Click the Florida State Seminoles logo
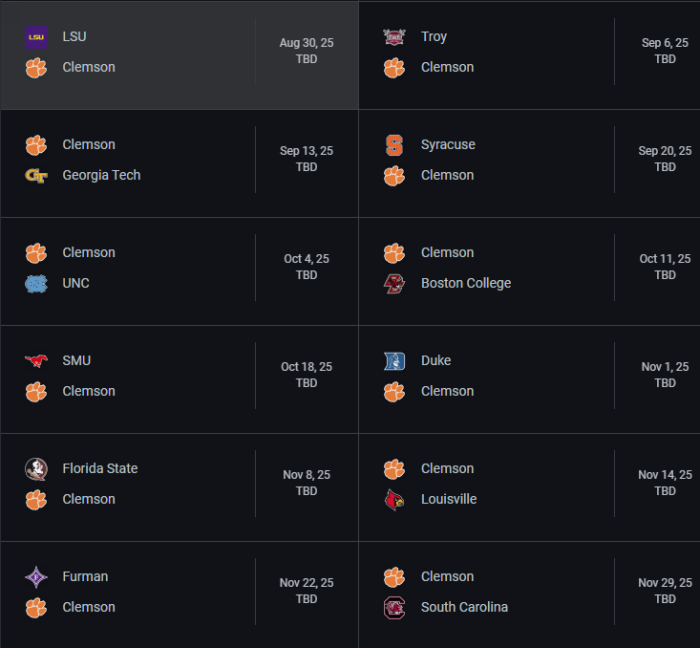This screenshot has width=700, height=648. [x=36, y=469]
